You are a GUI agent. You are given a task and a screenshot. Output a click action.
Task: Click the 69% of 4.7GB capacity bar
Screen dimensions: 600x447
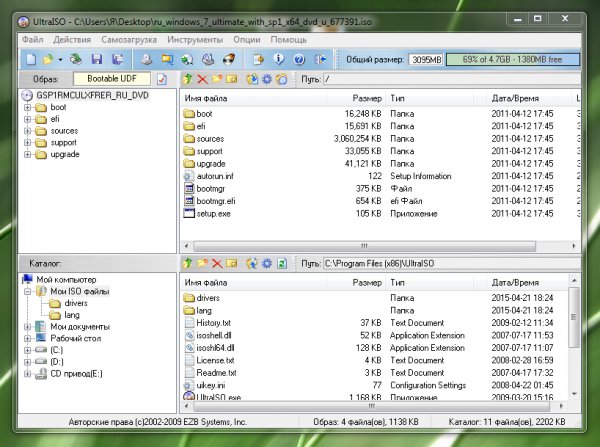click(x=512, y=59)
